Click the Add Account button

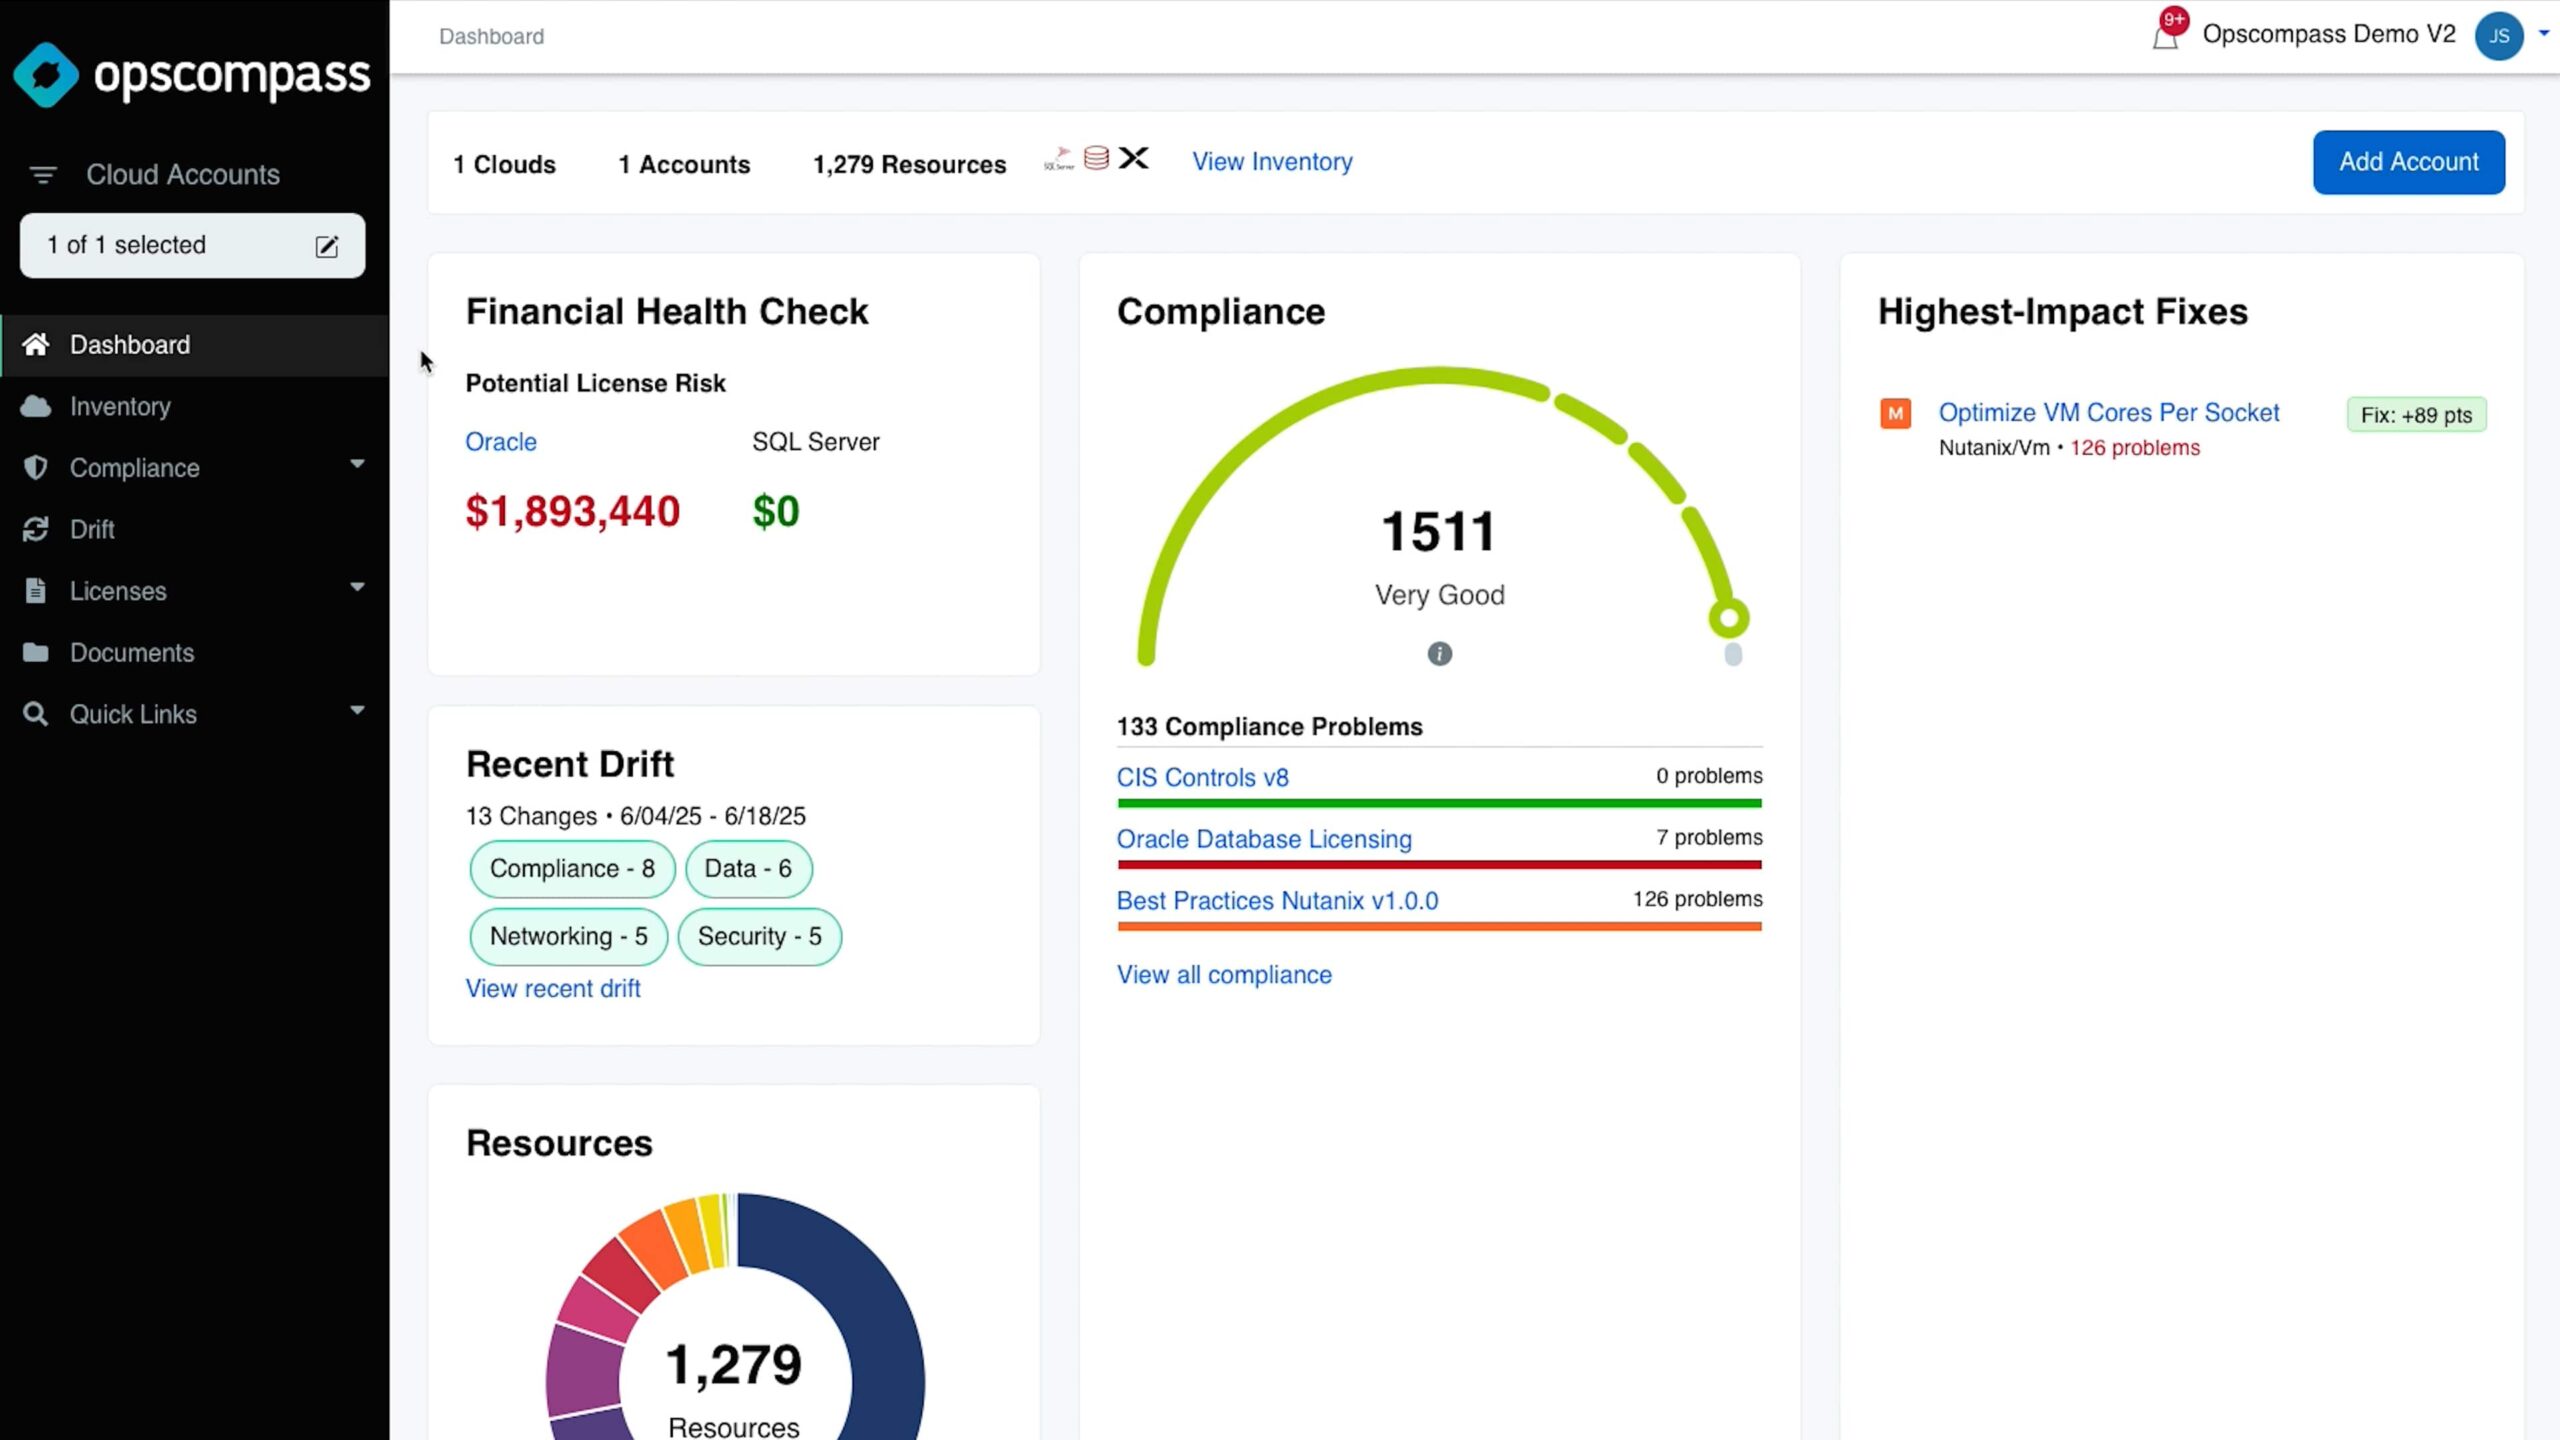coord(2408,162)
